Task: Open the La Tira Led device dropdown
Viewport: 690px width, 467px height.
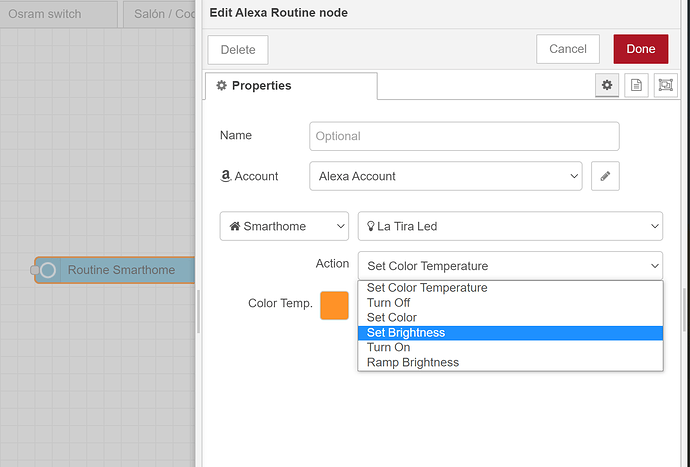Action: 510,226
